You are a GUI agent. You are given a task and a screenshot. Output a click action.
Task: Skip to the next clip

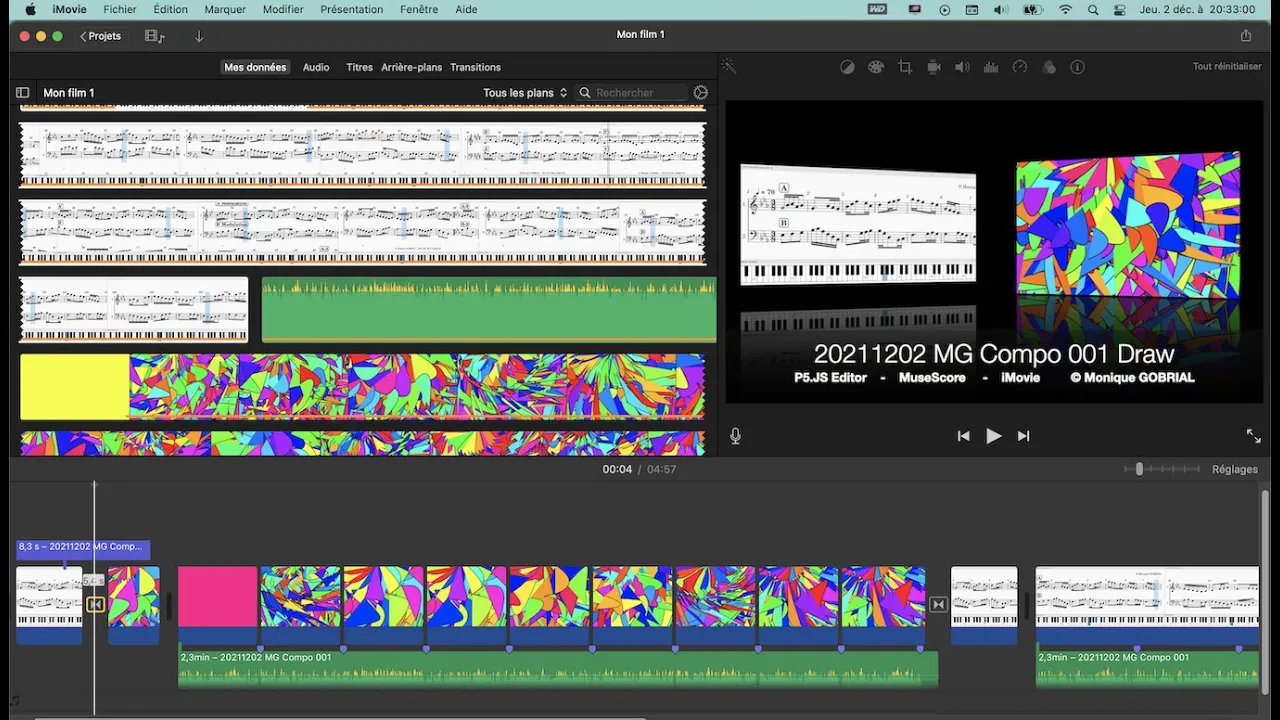coord(1023,436)
